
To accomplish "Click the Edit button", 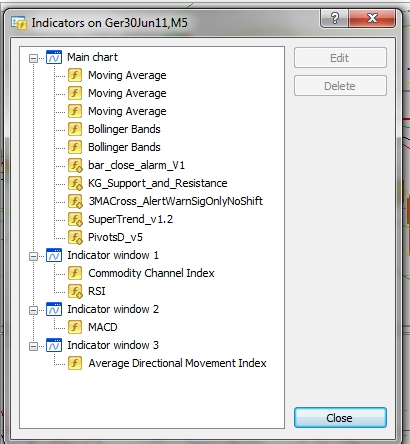I will click(340, 58).
